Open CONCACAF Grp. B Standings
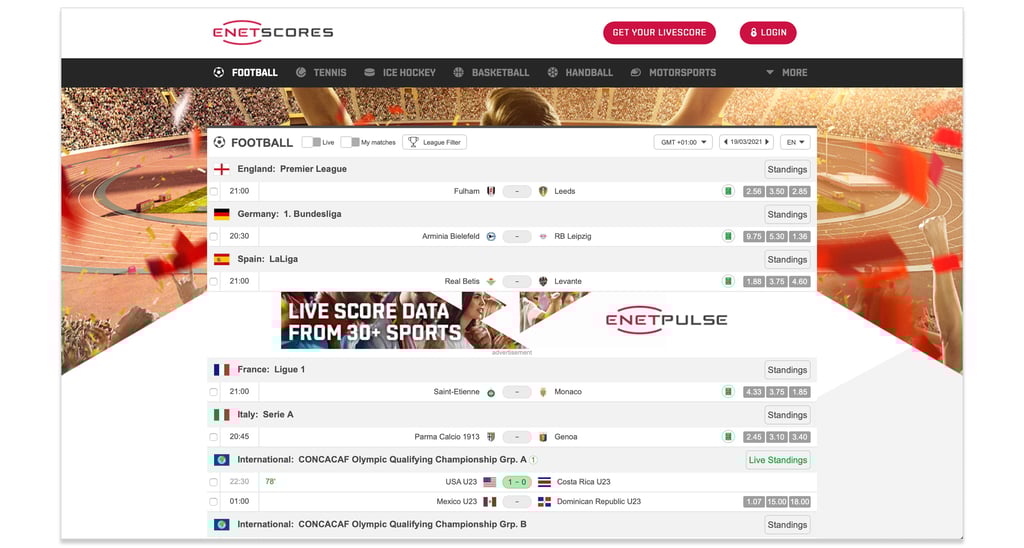1024x548 pixels. tap(787, 524)
